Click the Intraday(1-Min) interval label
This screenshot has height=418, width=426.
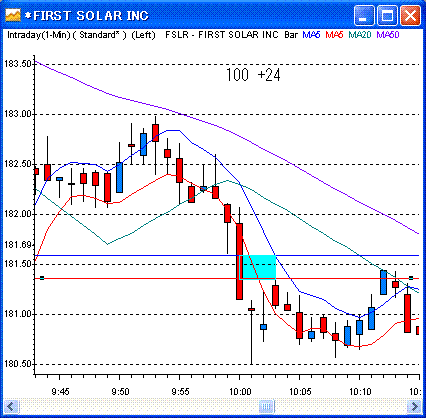point(38,35)
